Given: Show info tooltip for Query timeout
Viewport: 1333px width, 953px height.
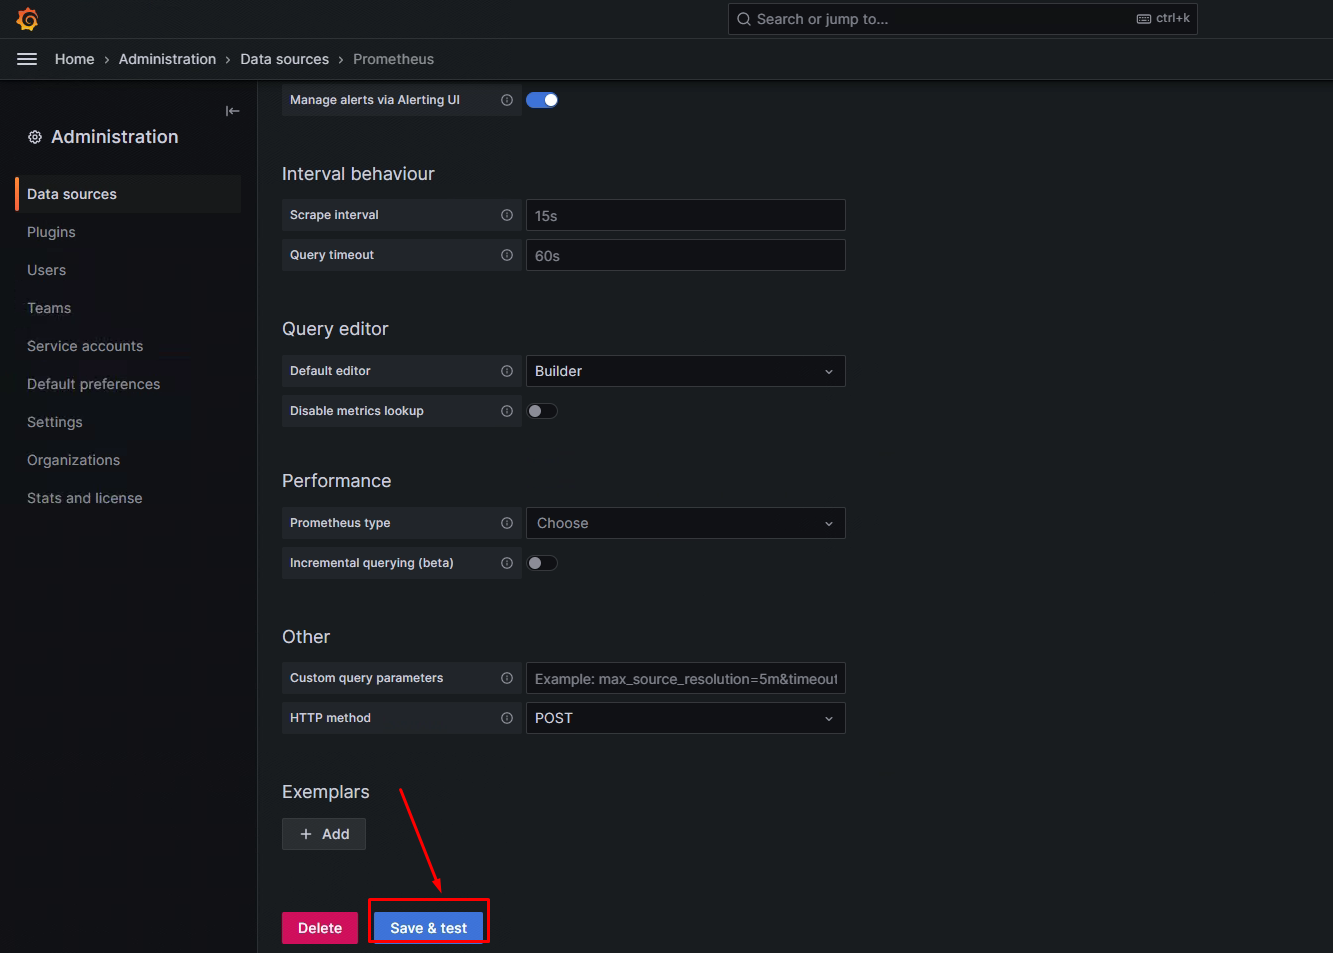Looking at the screenshot, I should [x=507, y=255].
